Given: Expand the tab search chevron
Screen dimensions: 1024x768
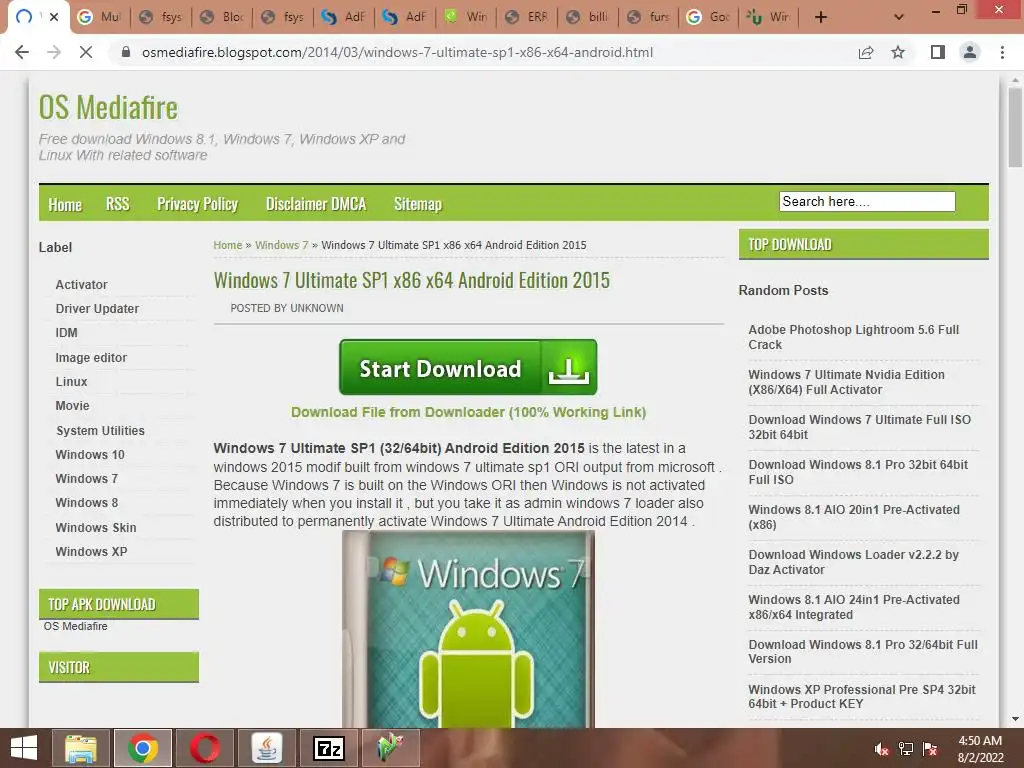Looking at the screenshot, I should (x=899, y=17).
